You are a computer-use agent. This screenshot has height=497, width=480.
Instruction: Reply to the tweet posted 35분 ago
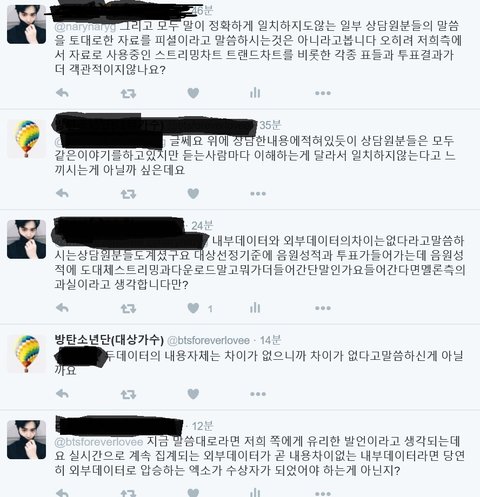tap(62, 193)
